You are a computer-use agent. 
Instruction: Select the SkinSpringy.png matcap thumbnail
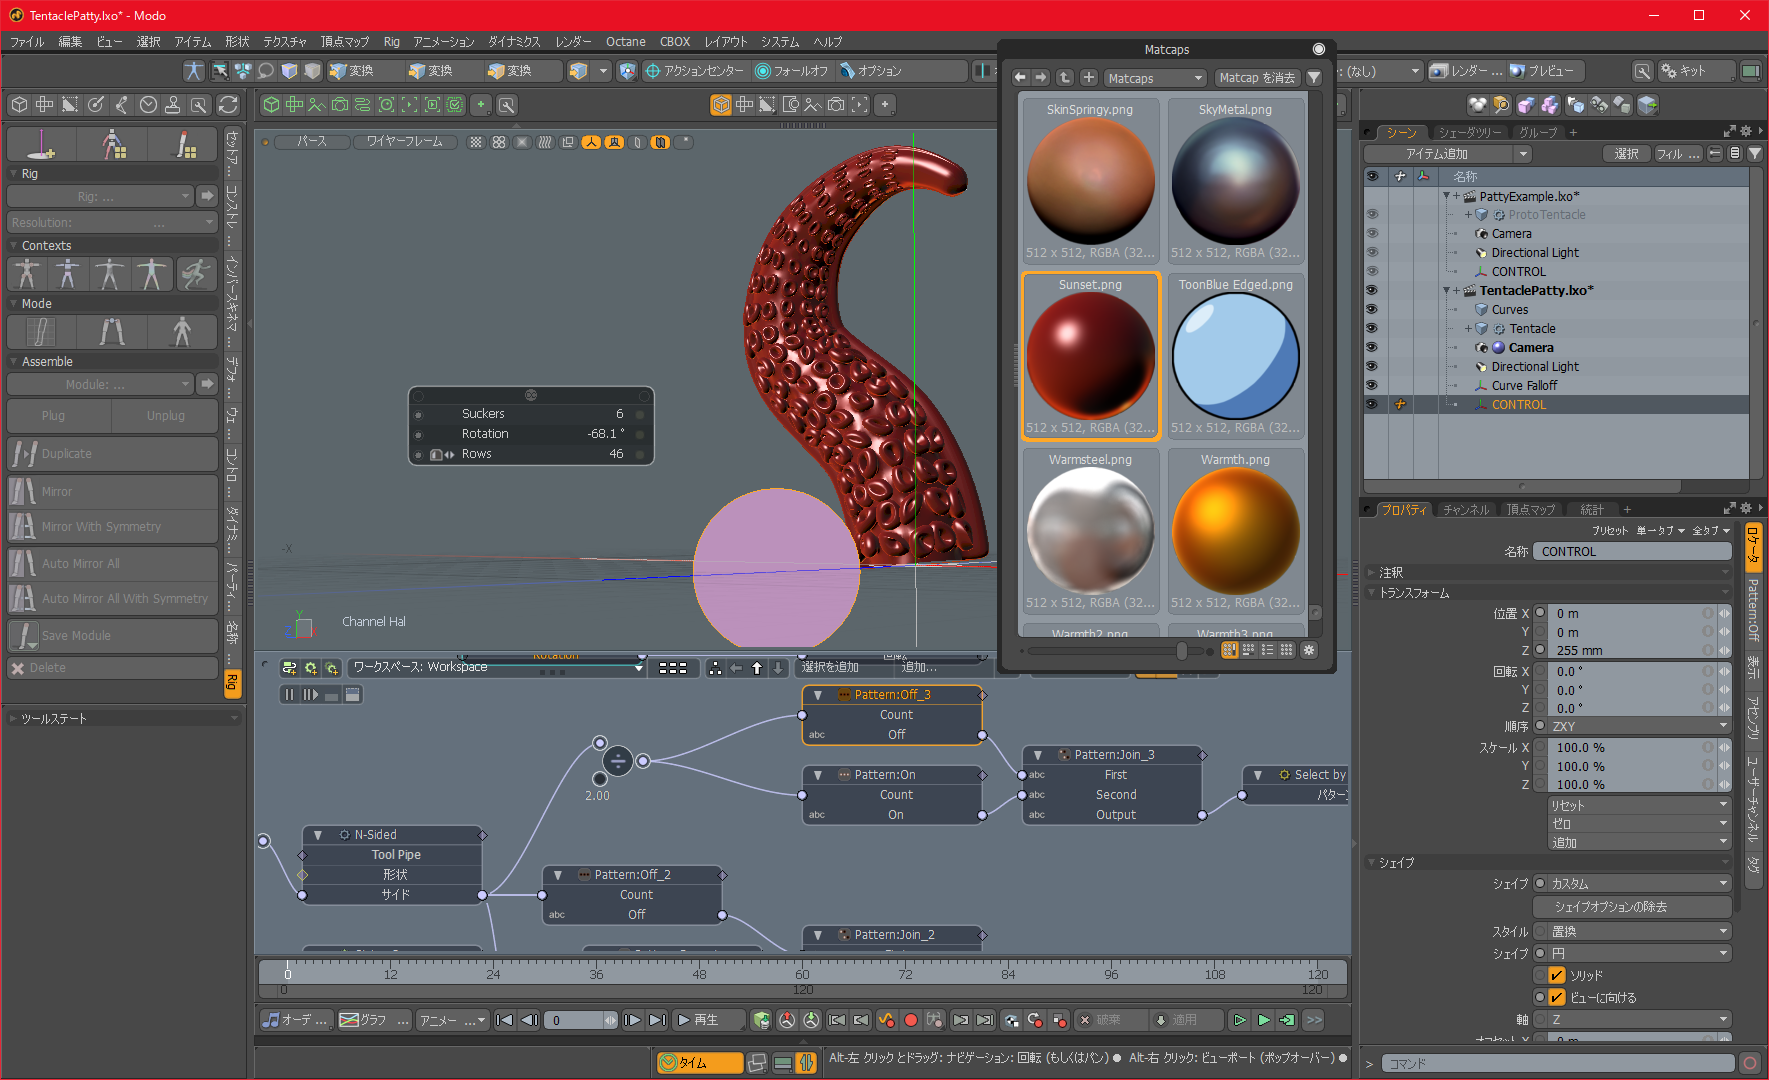click(x=1090, y=181)
